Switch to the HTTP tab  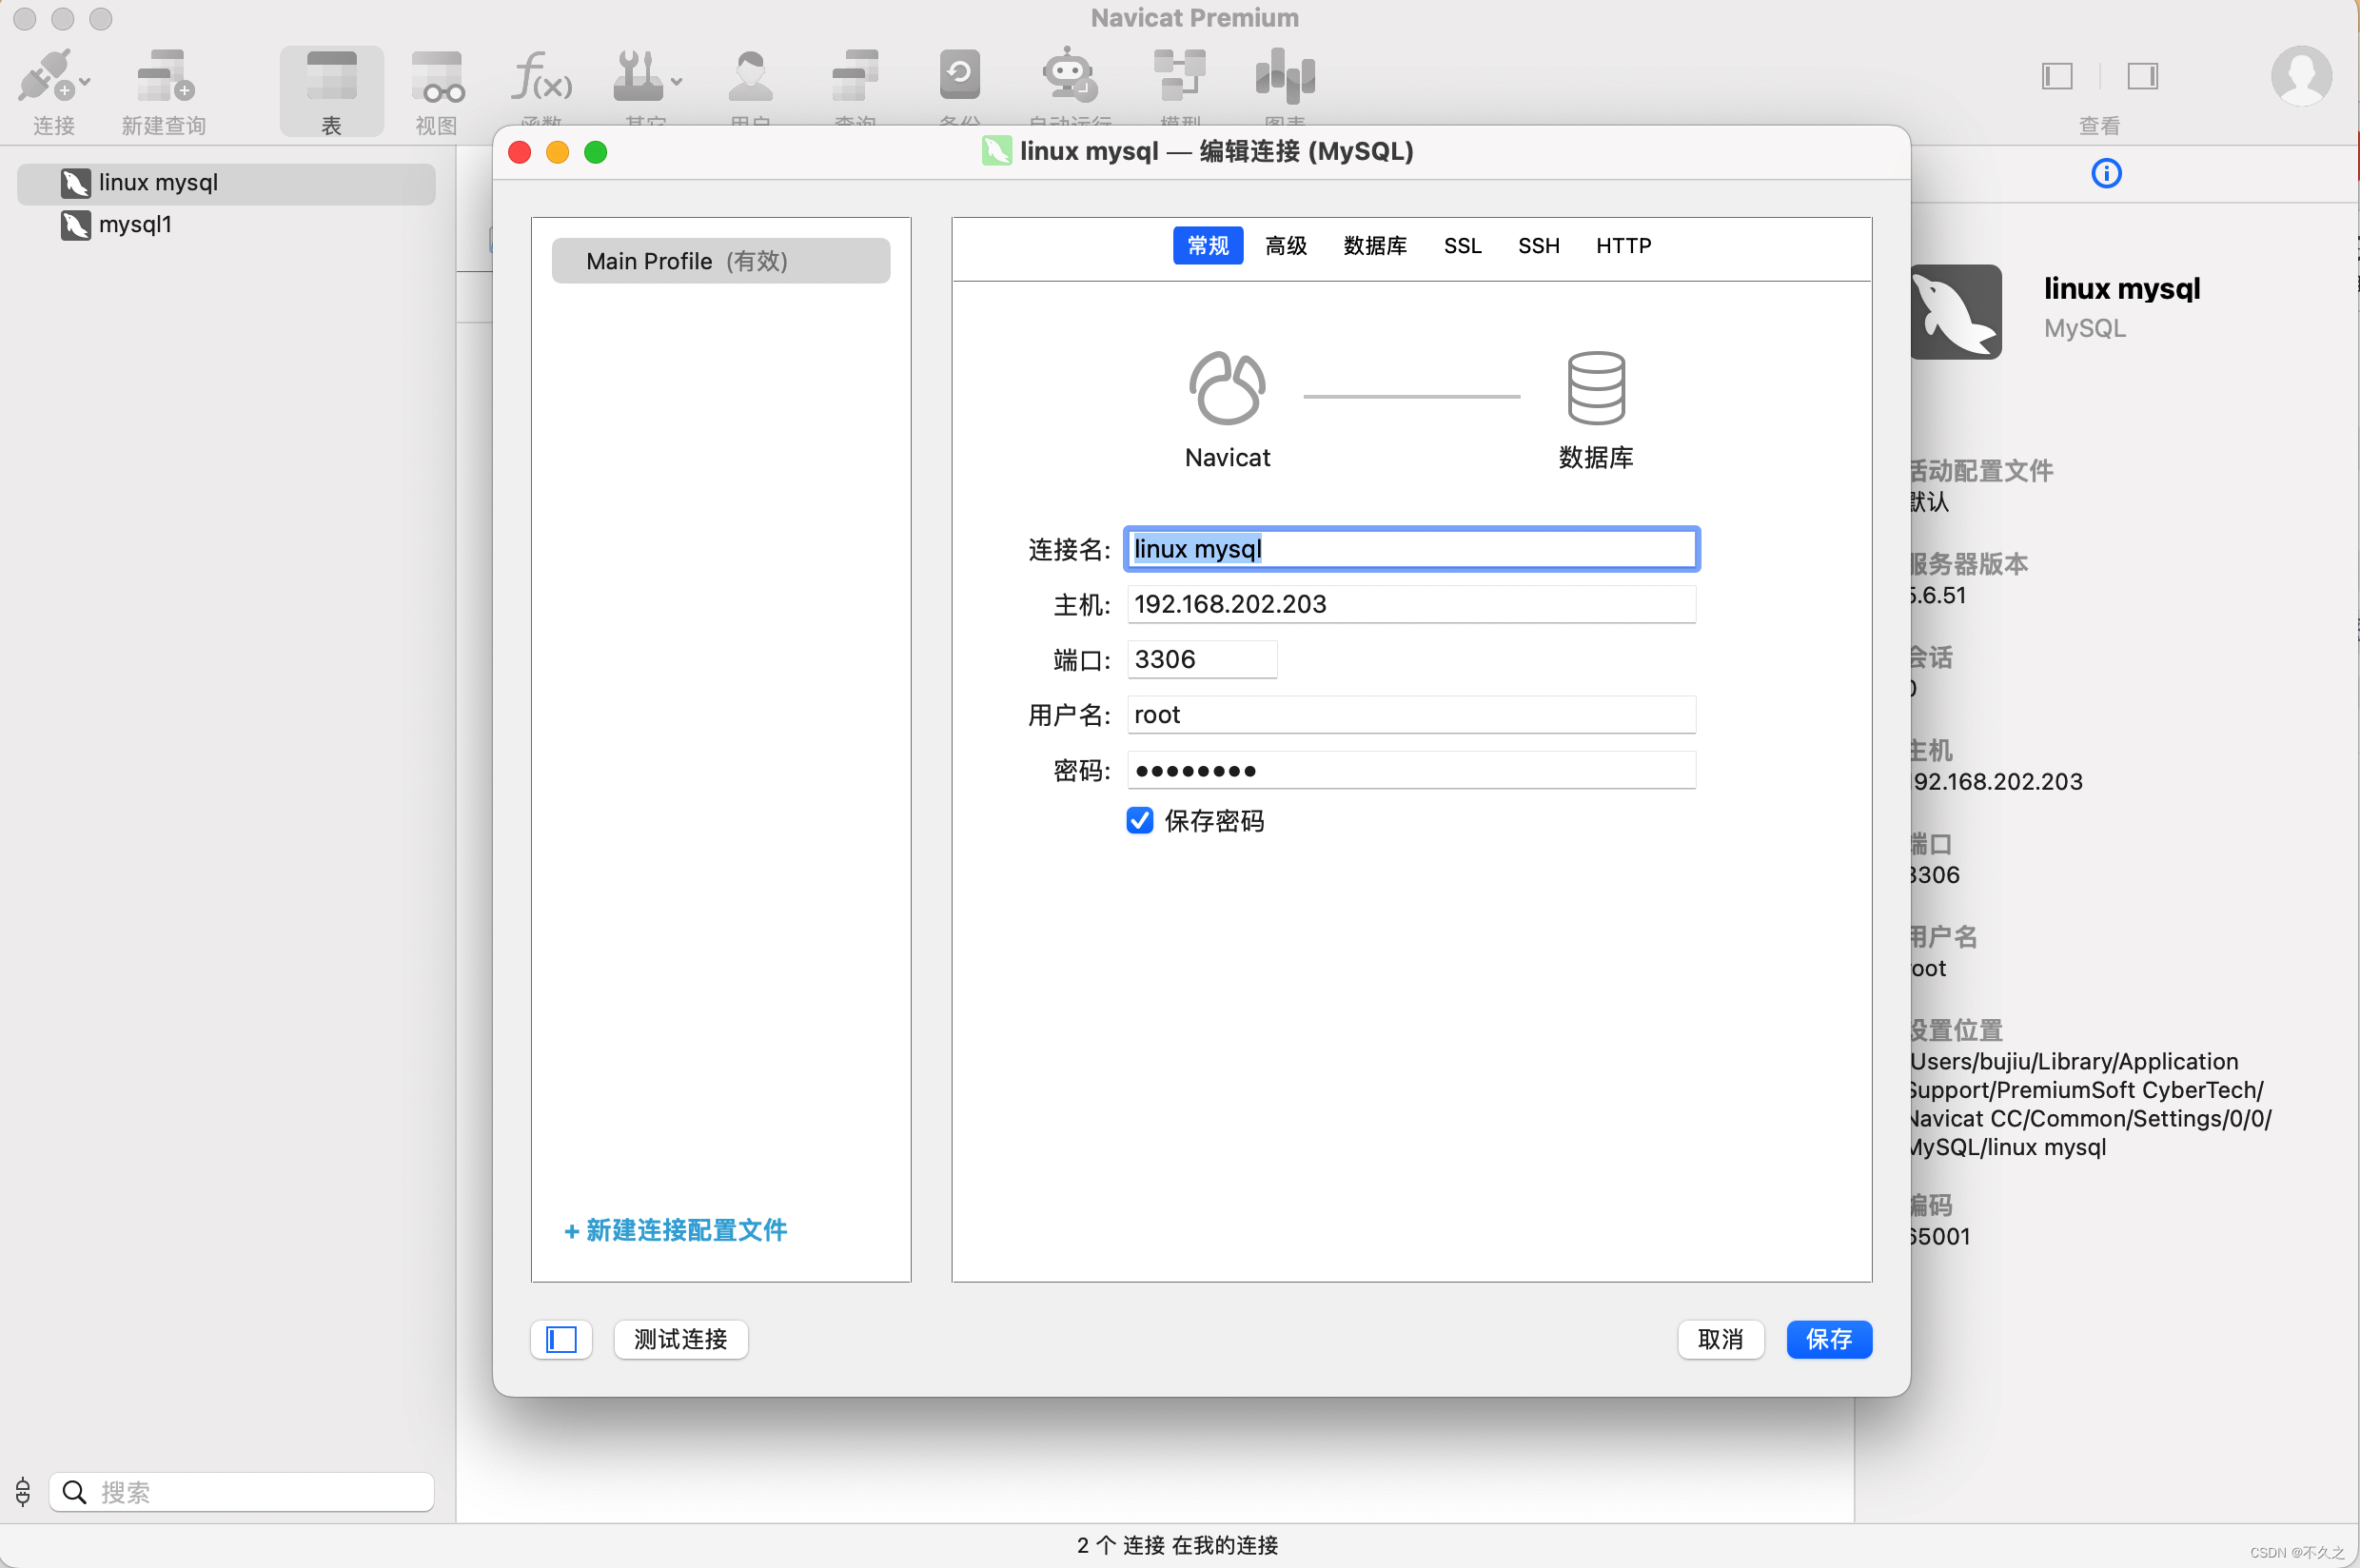pyautogui.click(x=1623, y=246)
